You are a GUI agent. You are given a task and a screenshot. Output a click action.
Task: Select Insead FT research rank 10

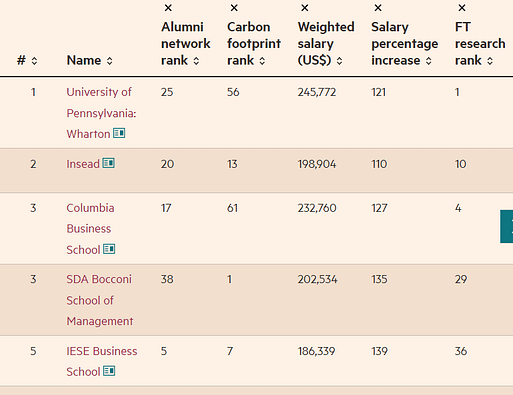tap(461, 164)
